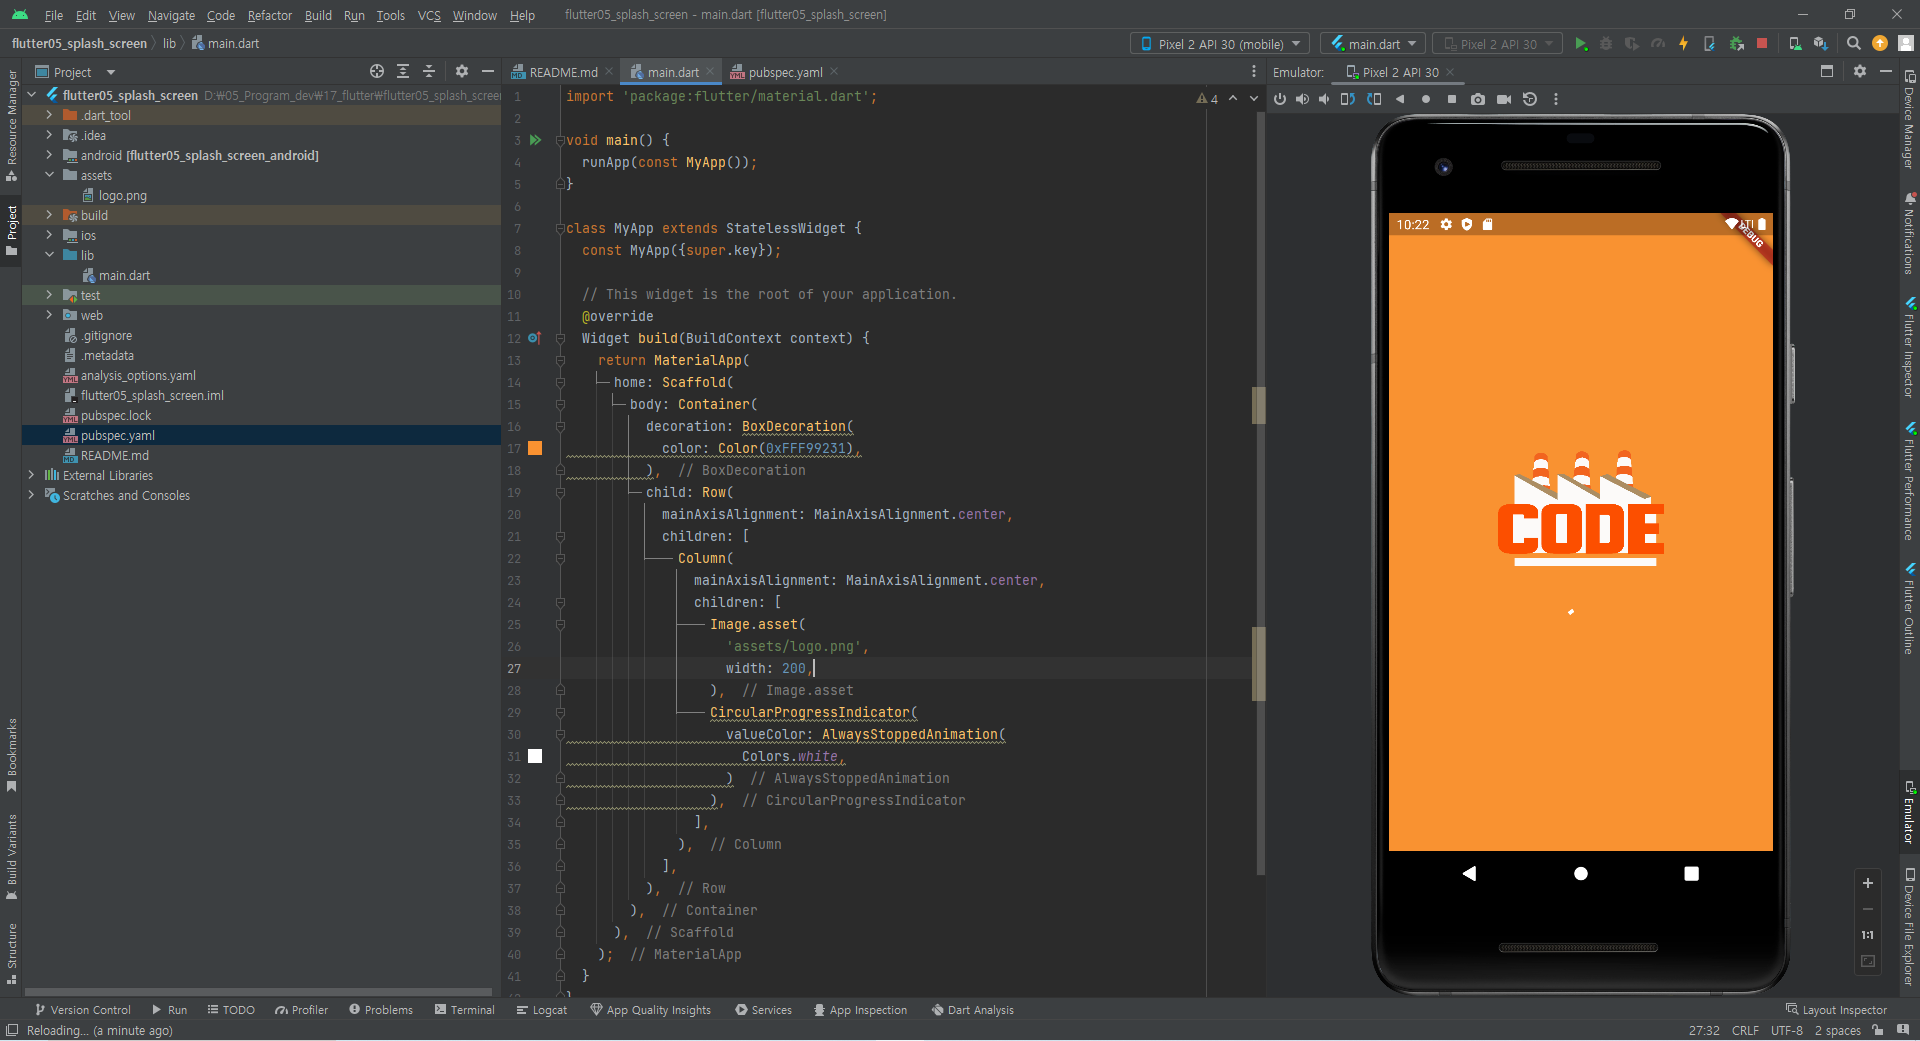Click the emulator snapshots history icon

pyautogui.click(x=1530, y=99)
